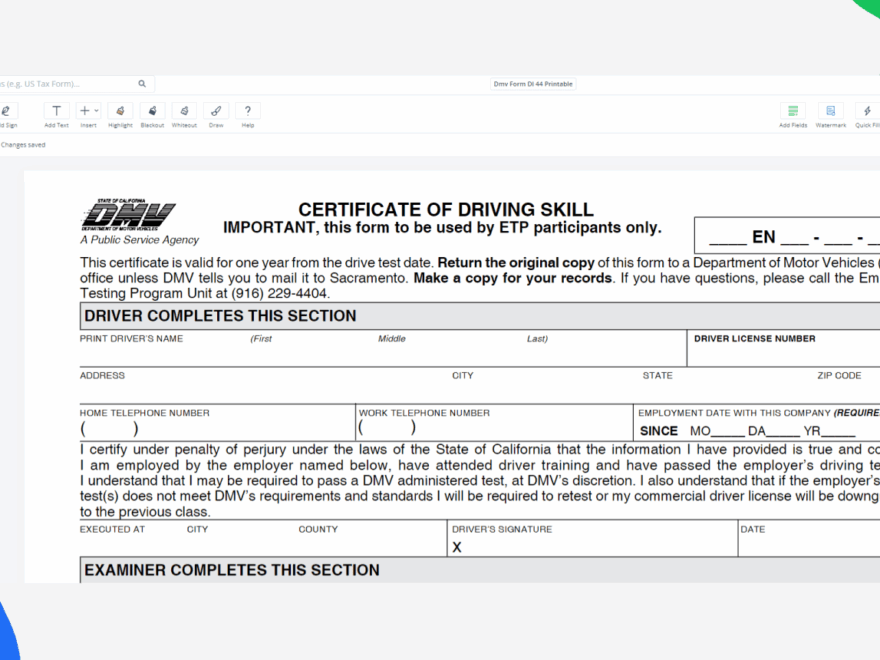Click 'EXAMINER COMPLETES THIS SECTION' header
The image size is (880, 660).
click(x=232, y=570)
